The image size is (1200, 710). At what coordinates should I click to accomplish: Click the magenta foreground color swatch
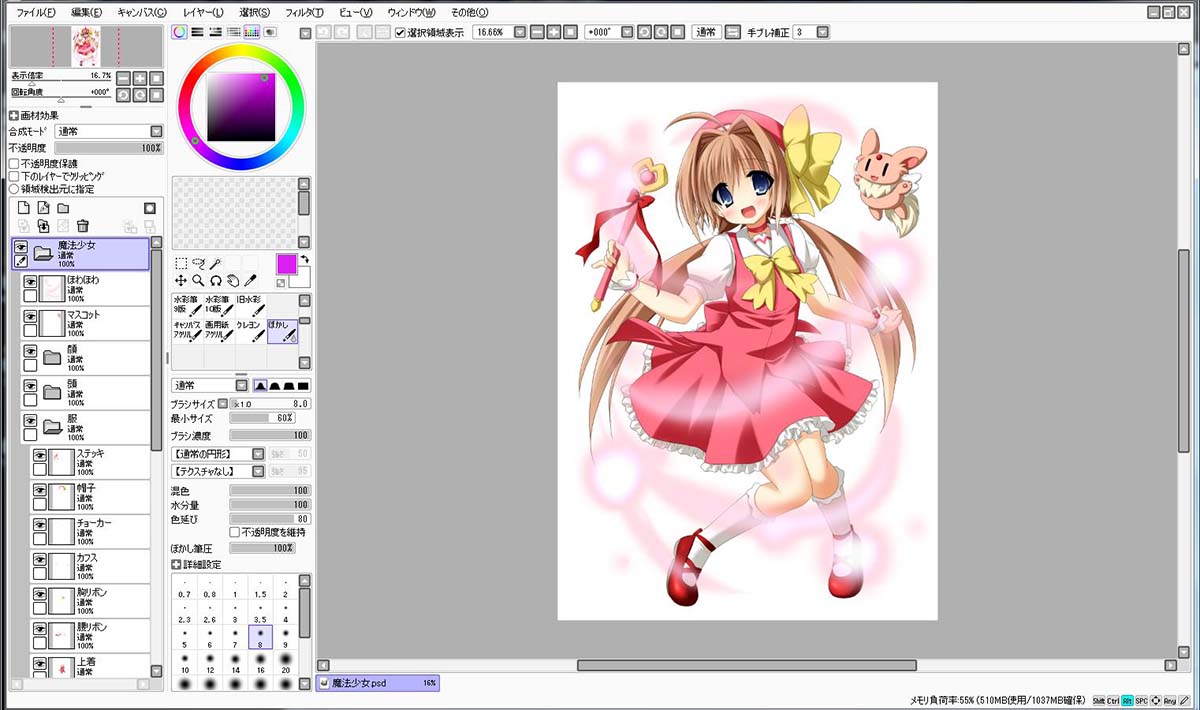point(286,264)
